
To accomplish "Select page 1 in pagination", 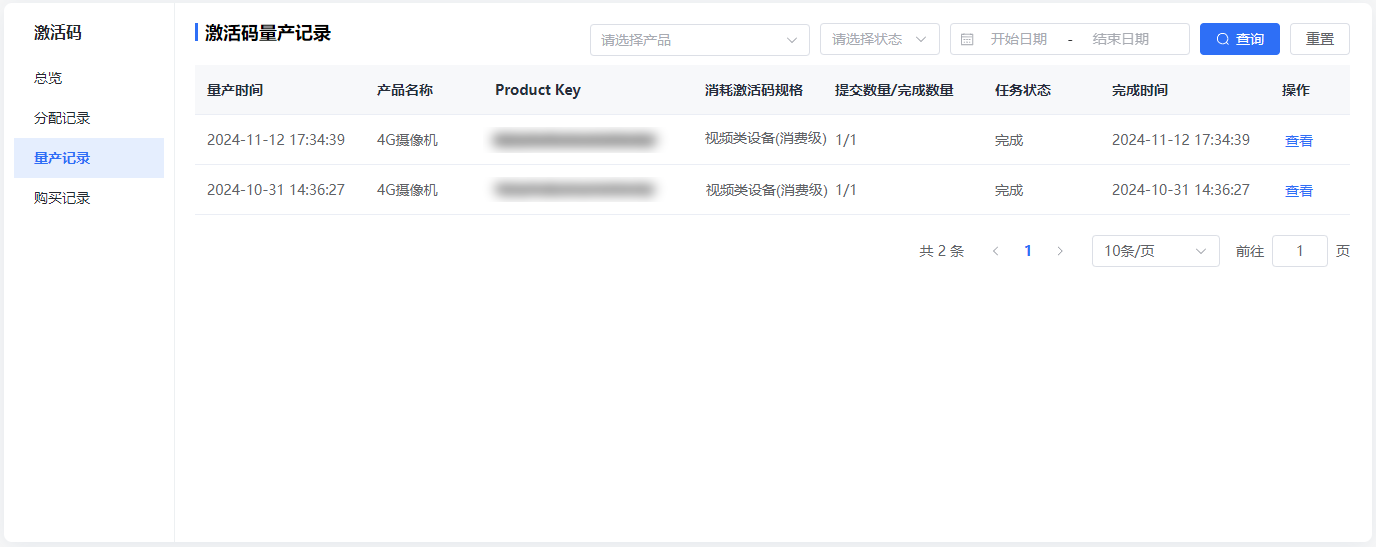I will click(x=1028, y=251).
